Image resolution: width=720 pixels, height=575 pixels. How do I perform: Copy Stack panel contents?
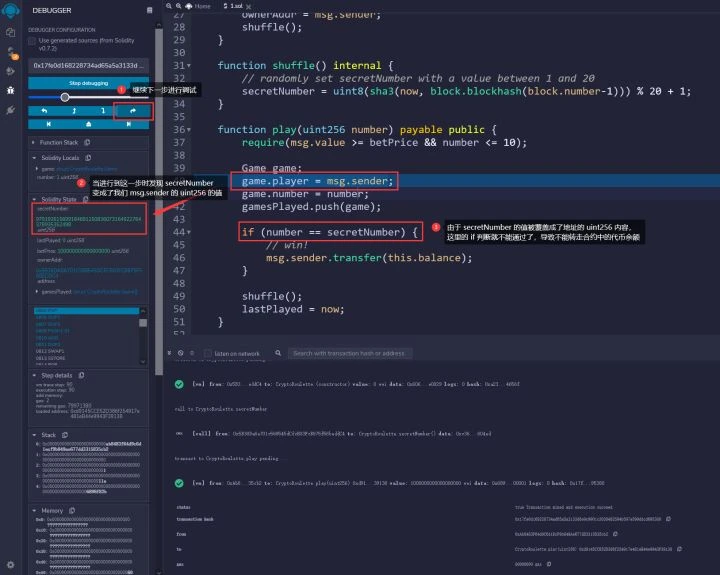[65, 434]
